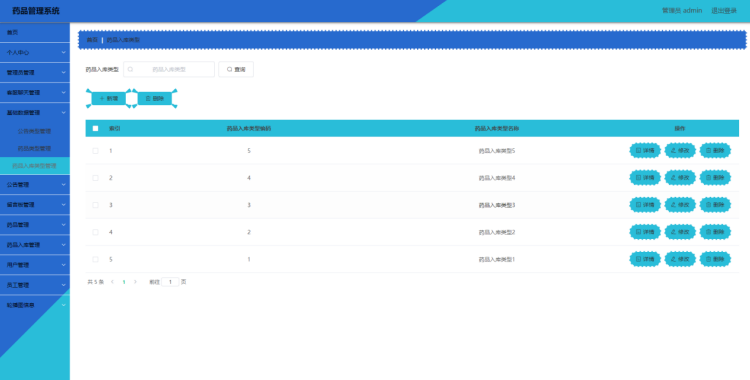This screenshot has height=380, width=750.
Task: Click cell text 药品入库类型5
Action: [497, 151]
